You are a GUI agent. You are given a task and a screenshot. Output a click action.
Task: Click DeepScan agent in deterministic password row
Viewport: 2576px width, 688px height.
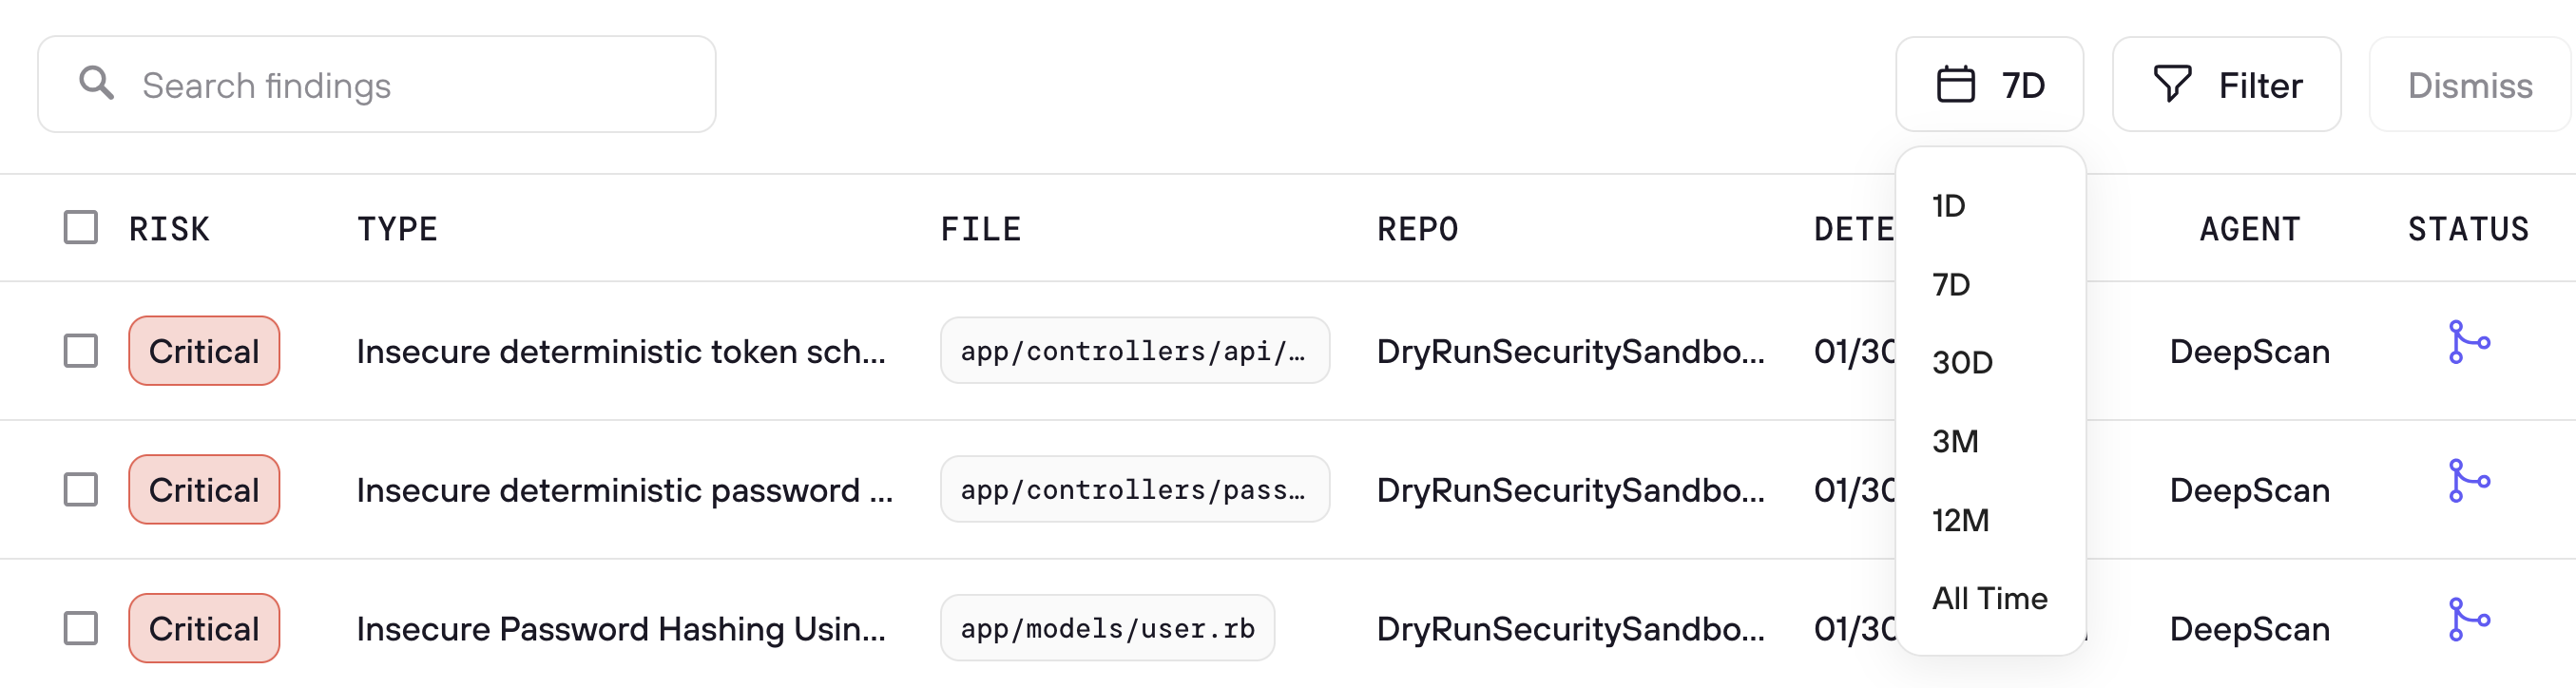click(x=2249, y=491)
